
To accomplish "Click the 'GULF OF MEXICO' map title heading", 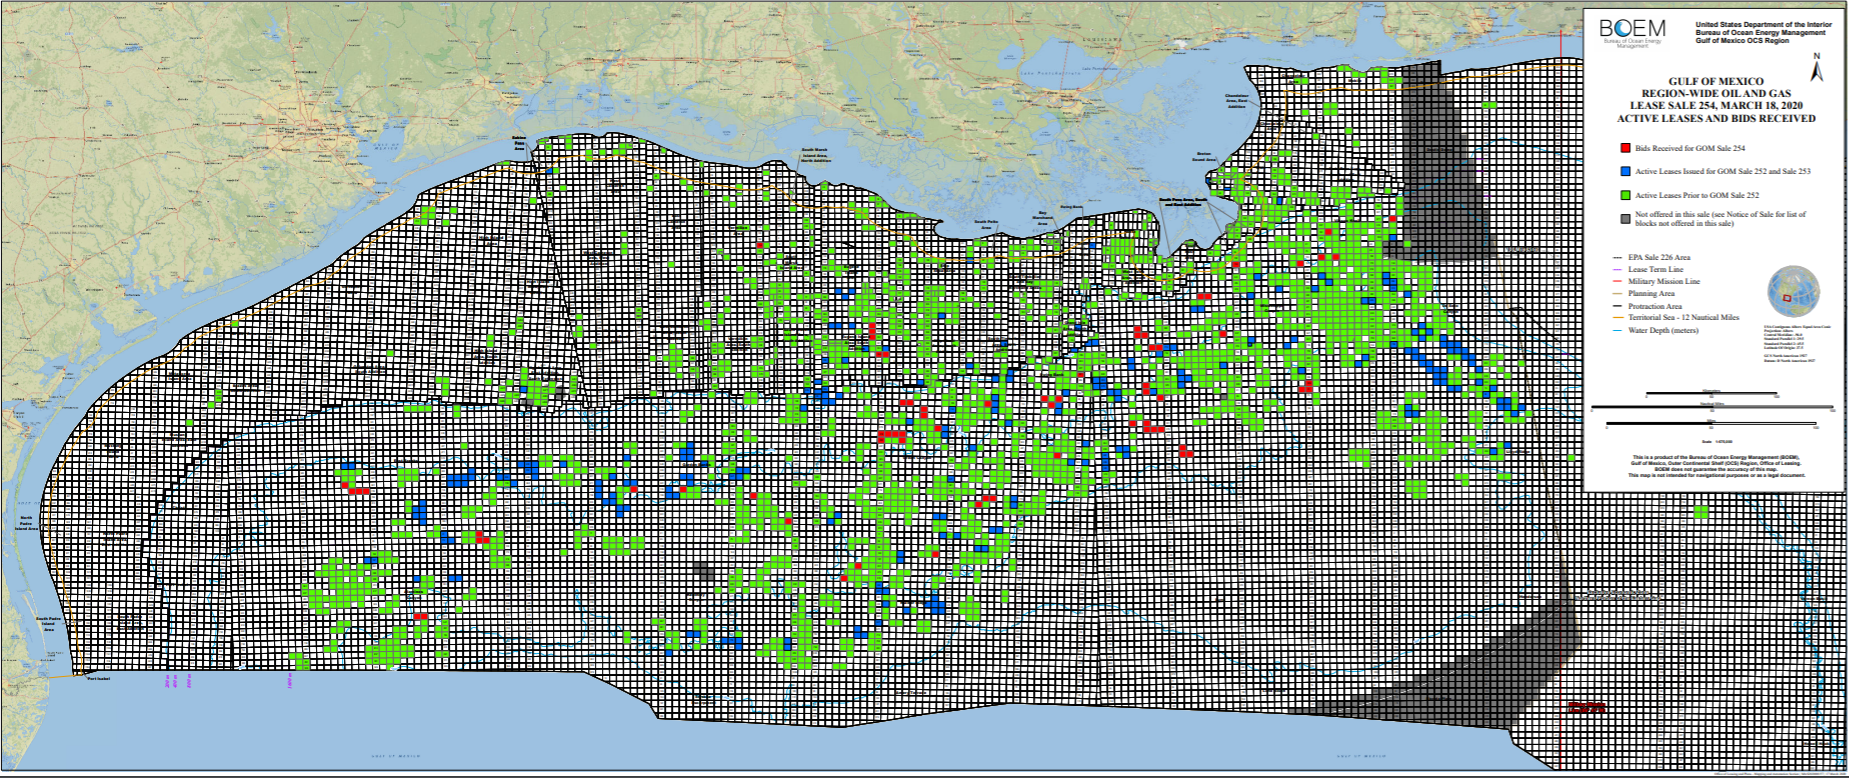I will [1716, 81].
